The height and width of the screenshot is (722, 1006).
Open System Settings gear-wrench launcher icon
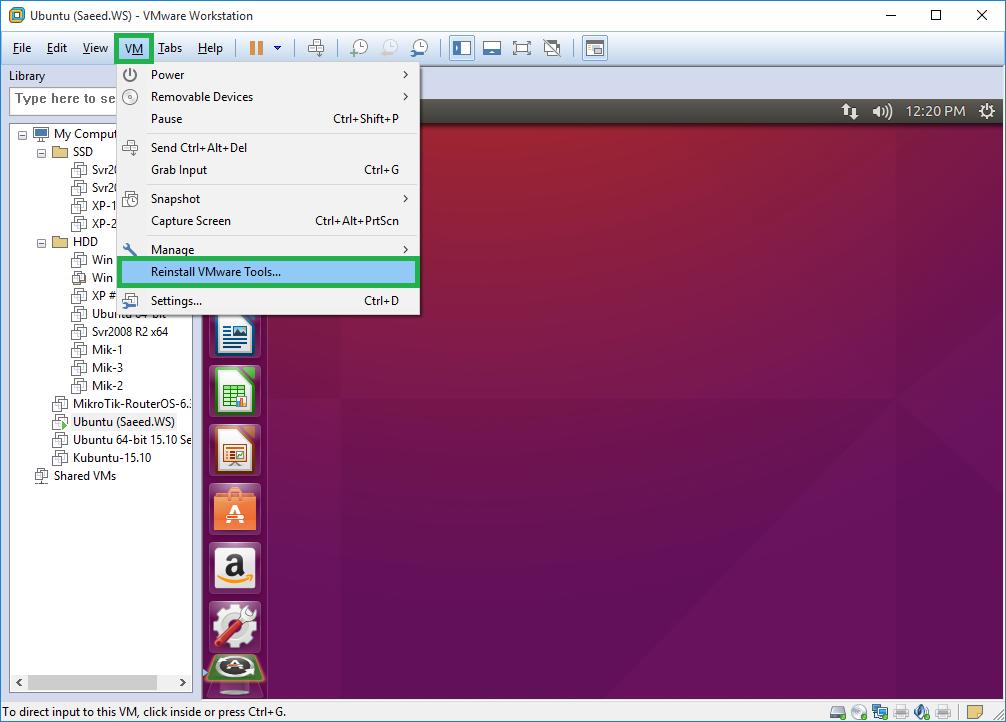(235, 626)
